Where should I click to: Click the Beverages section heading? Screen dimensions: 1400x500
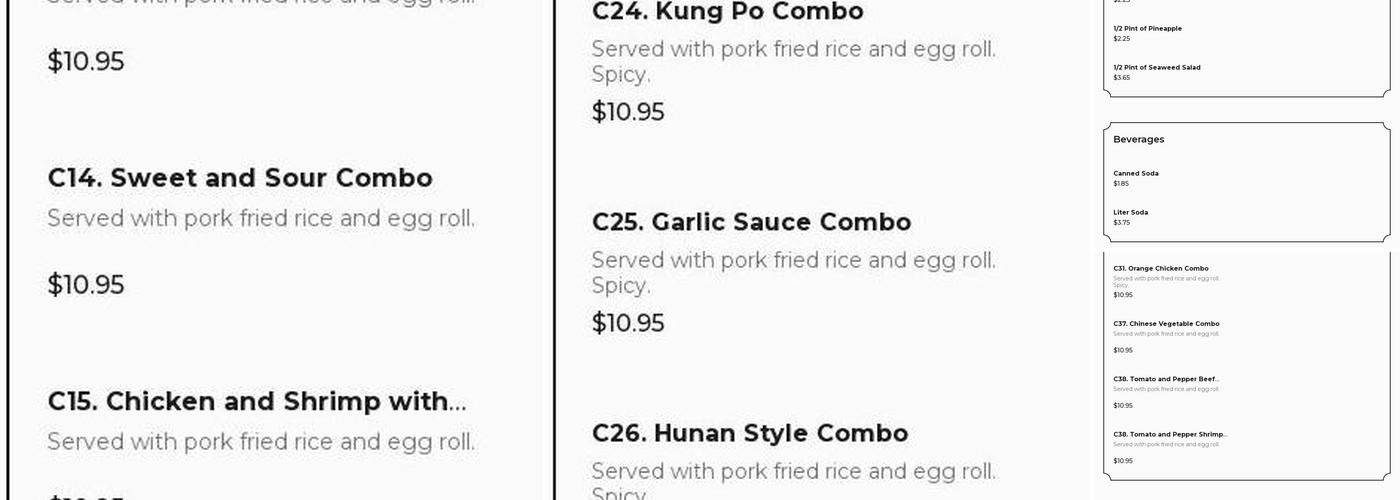coord(1138,140)
